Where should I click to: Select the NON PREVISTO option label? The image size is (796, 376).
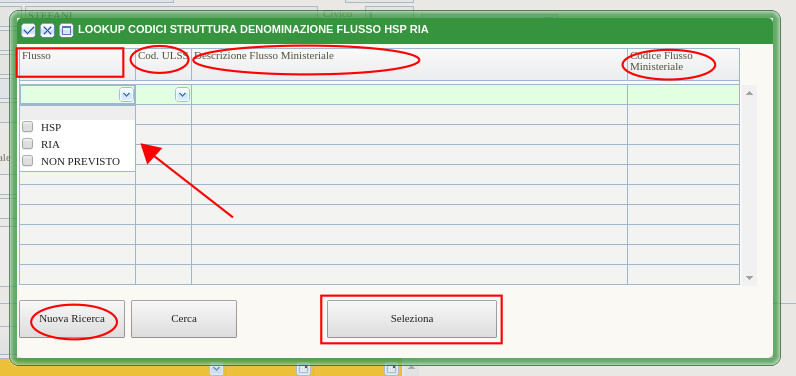80,161
